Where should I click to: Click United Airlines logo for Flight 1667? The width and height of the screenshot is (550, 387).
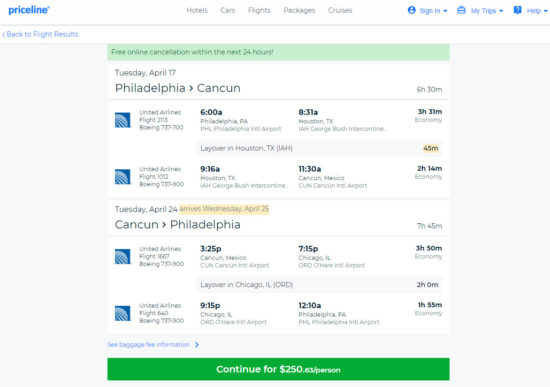pos(123,256)
